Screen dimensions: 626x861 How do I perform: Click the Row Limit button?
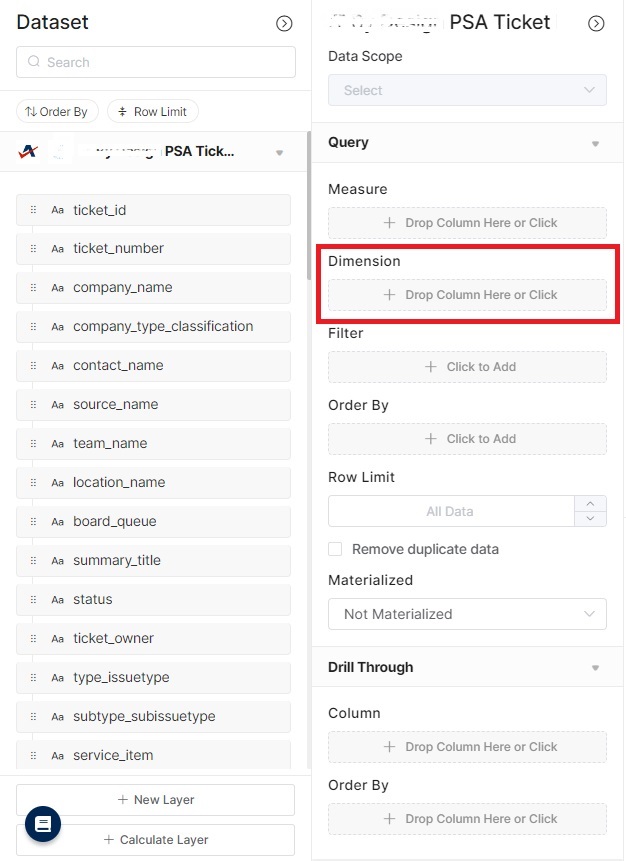pos(153,112)
